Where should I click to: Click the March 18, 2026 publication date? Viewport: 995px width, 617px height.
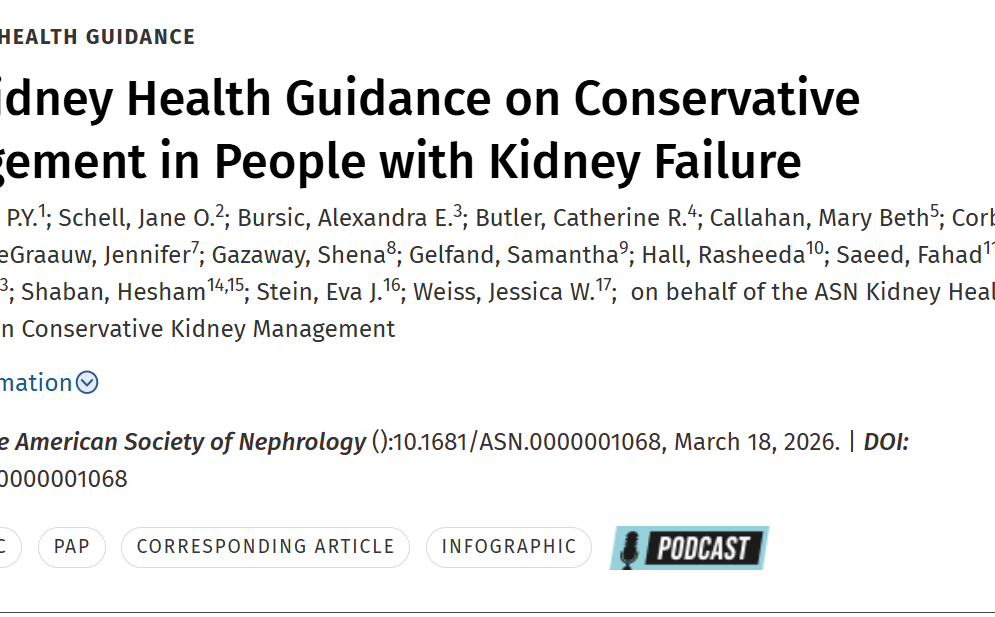click(x=757, y=442)
